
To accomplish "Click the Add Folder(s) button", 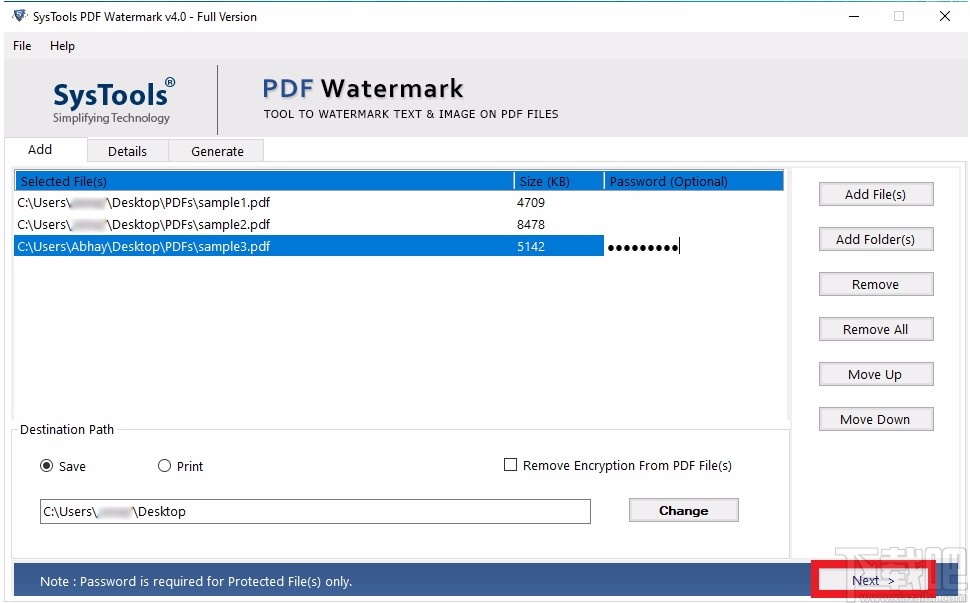I will [x=875, y=239].
